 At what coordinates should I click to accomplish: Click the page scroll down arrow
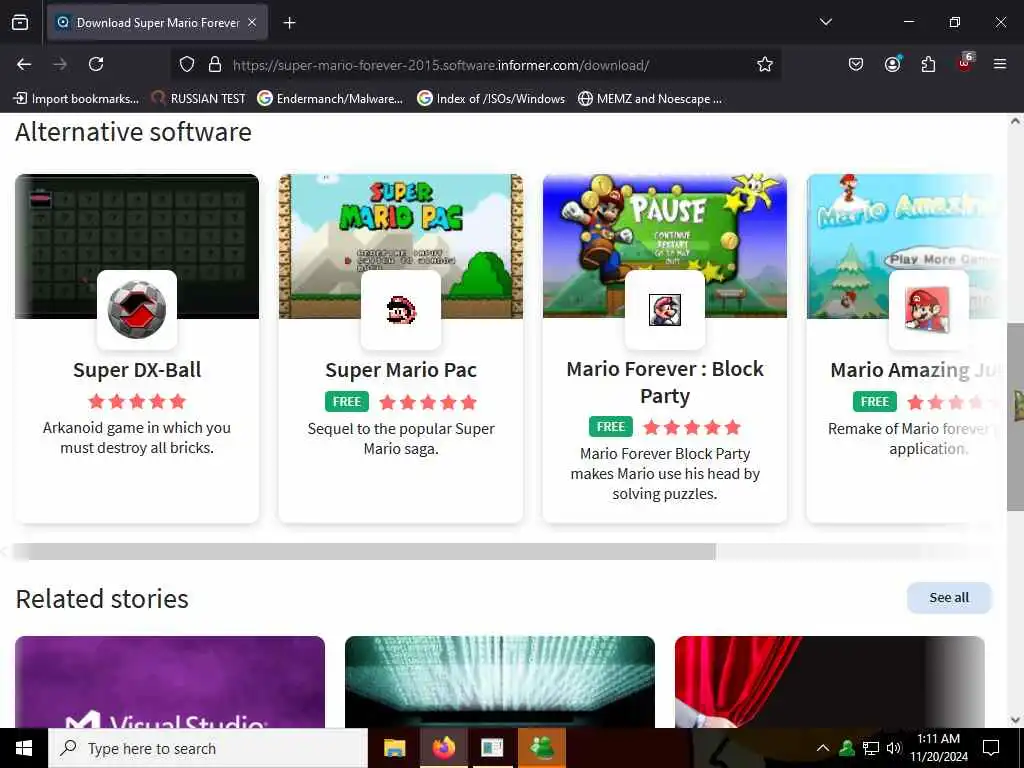[1016, 720]
